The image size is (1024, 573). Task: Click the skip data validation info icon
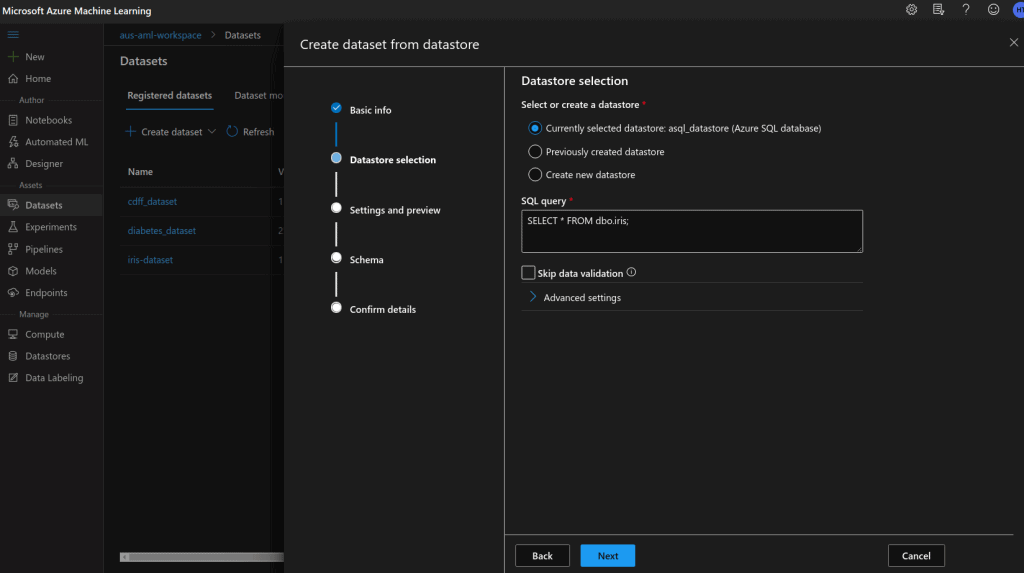tap(631, 272)
